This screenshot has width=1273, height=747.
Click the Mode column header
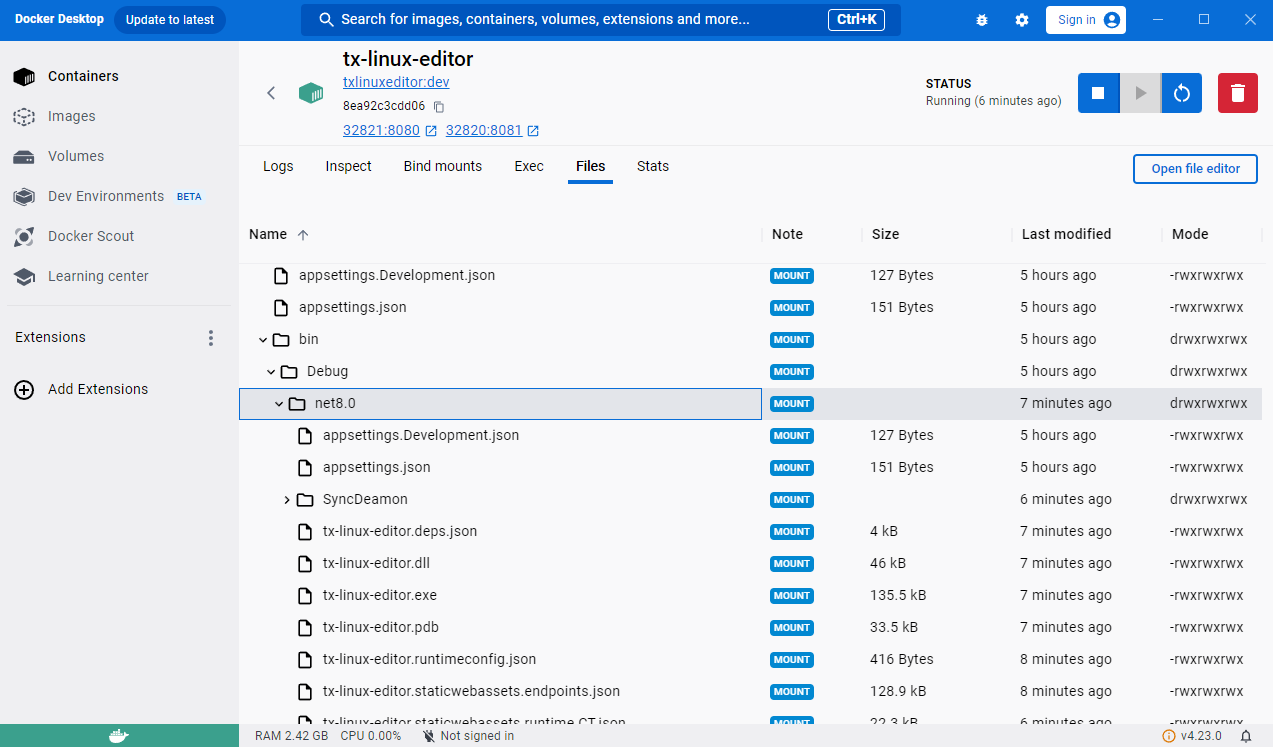pyautogui.click(x=1190, y=234)
